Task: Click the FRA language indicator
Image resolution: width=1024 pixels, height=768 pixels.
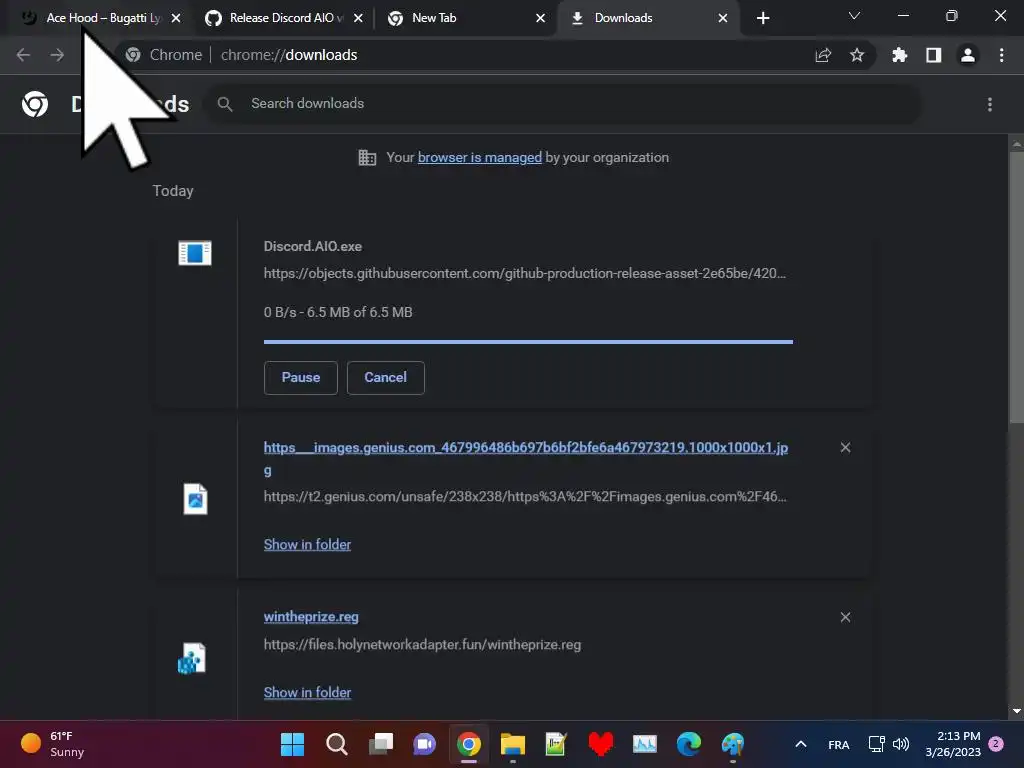Action: (x=839, y=744)
